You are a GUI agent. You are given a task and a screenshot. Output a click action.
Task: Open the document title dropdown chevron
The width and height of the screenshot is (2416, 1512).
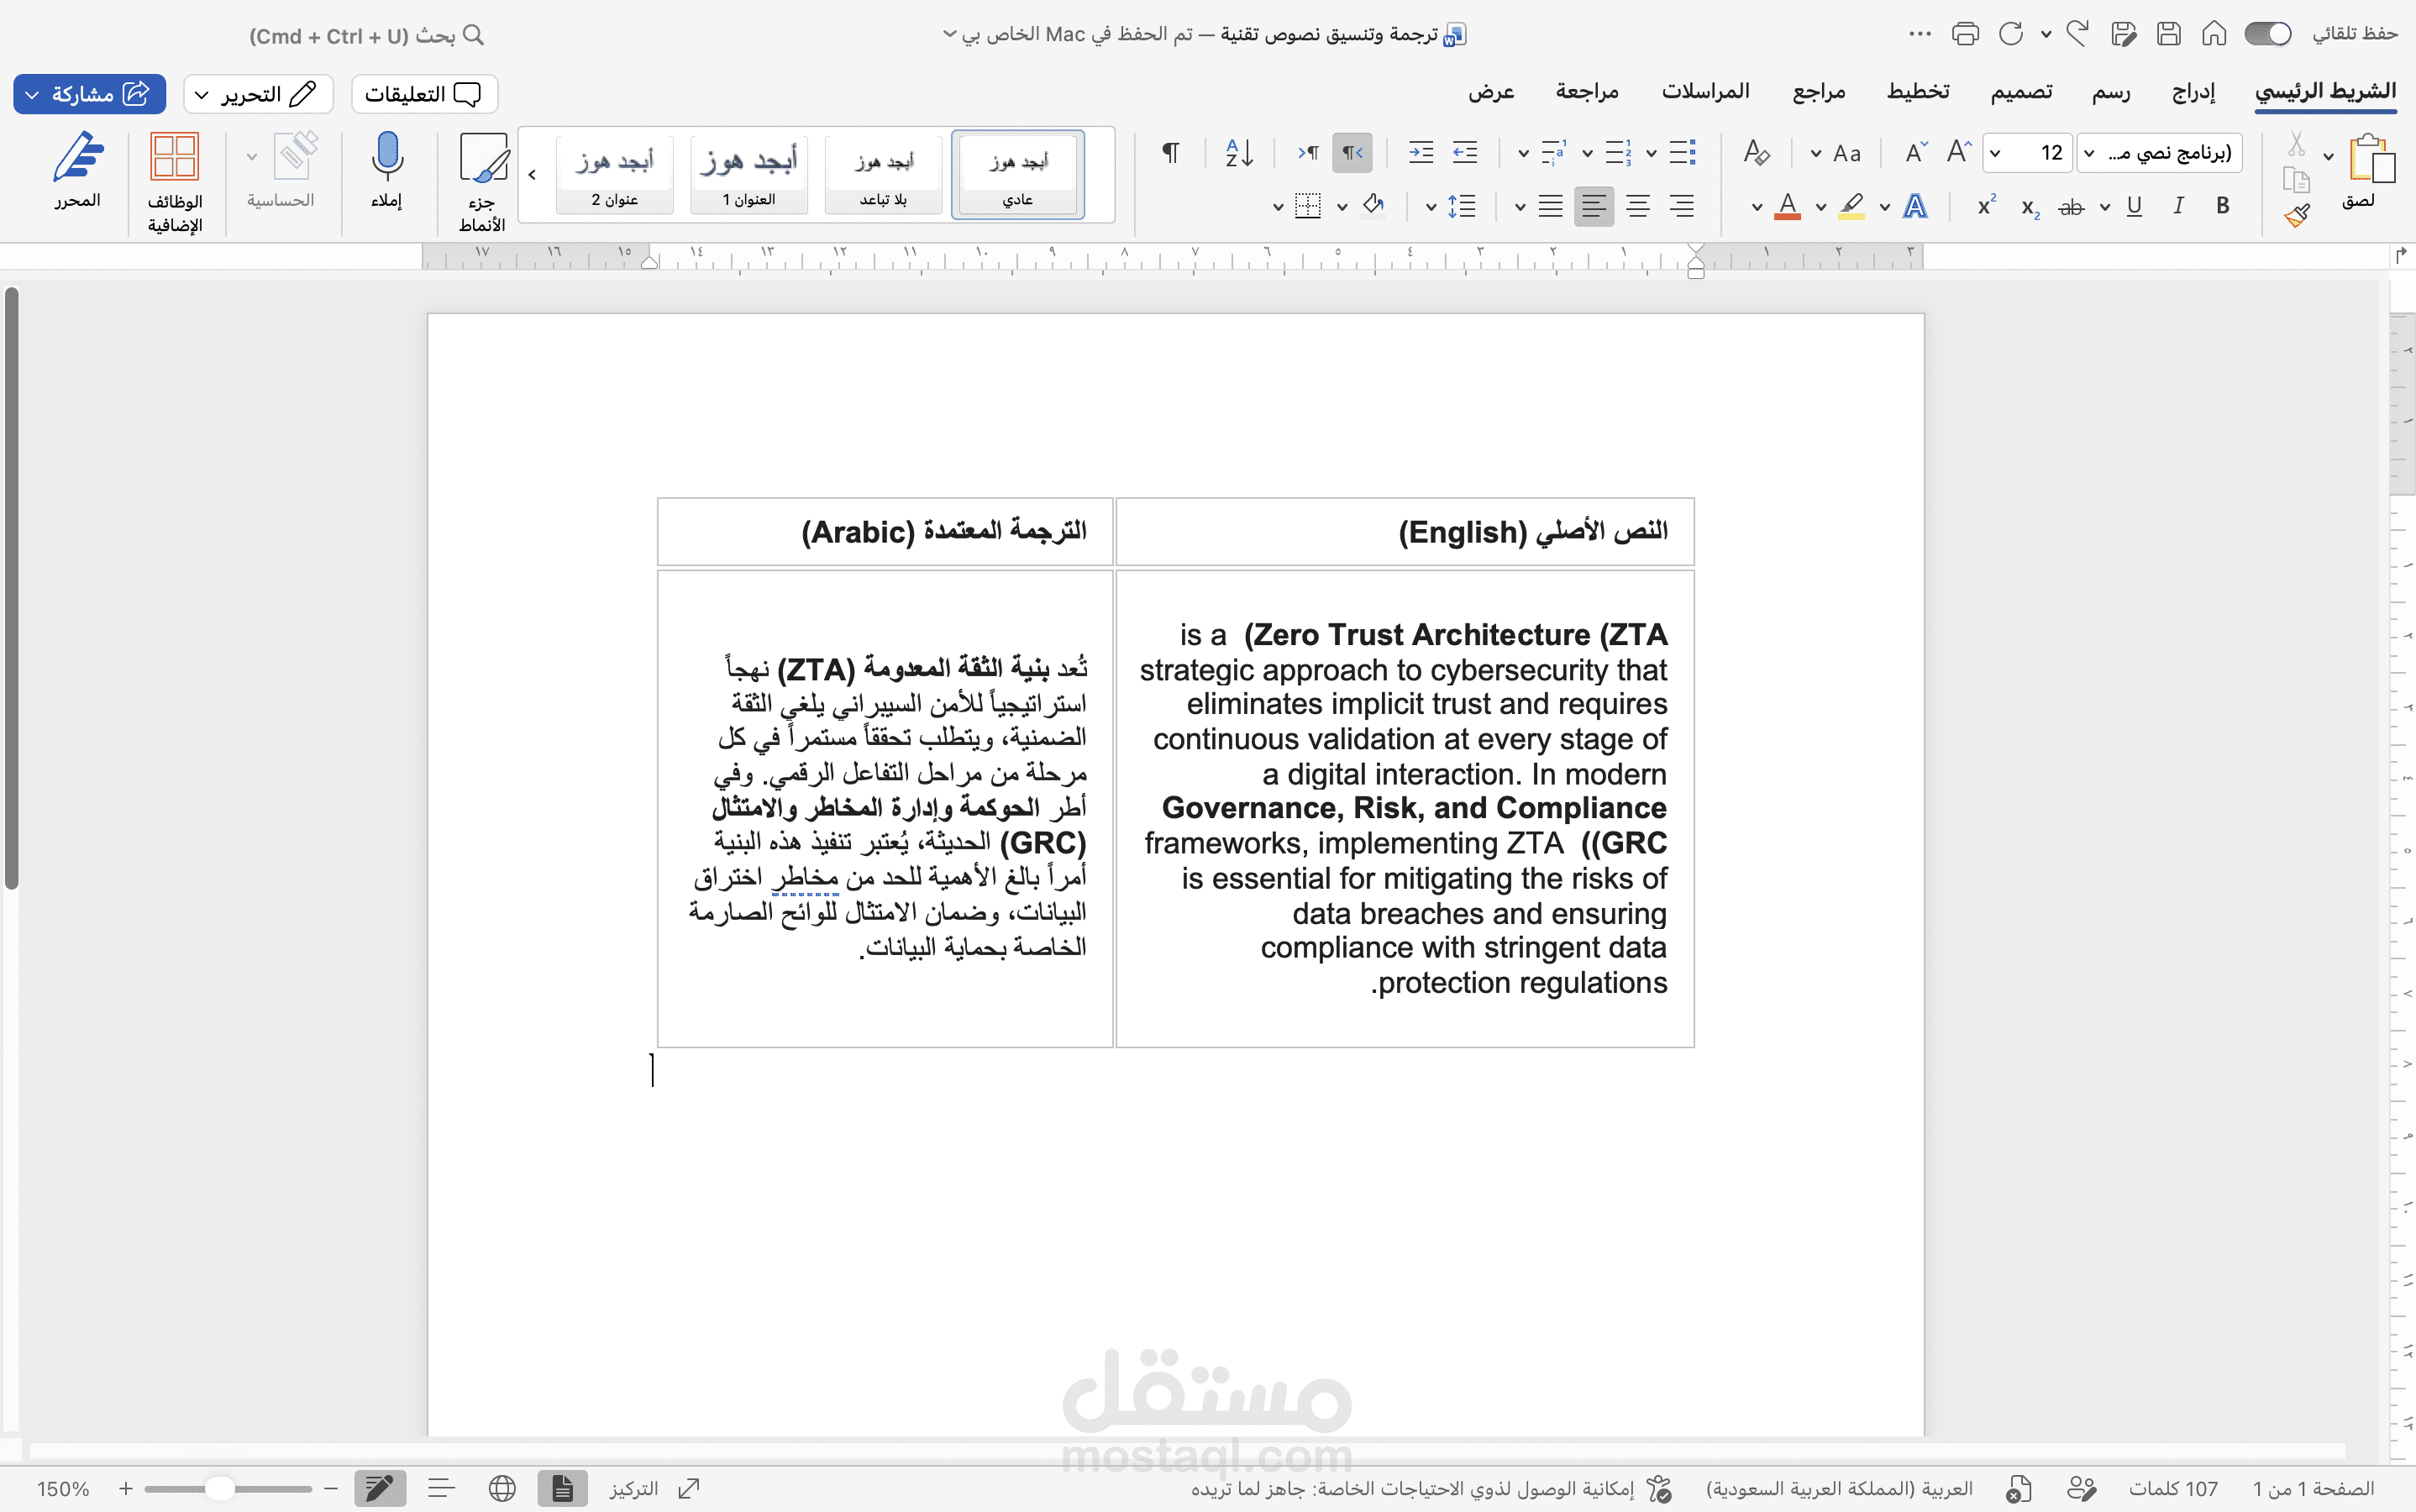[949, 34]
